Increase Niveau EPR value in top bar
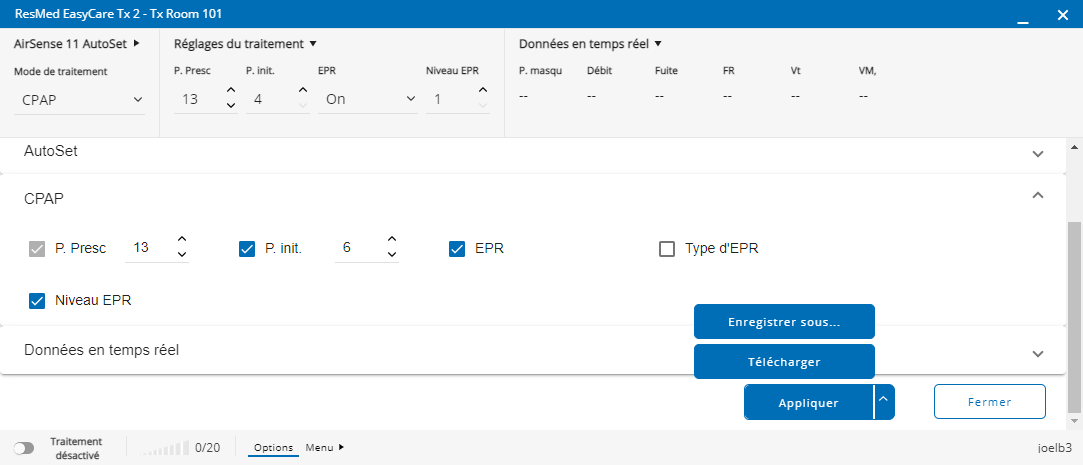The height and width of the screenshot is (465, 1083). click(x=483, y=91)
